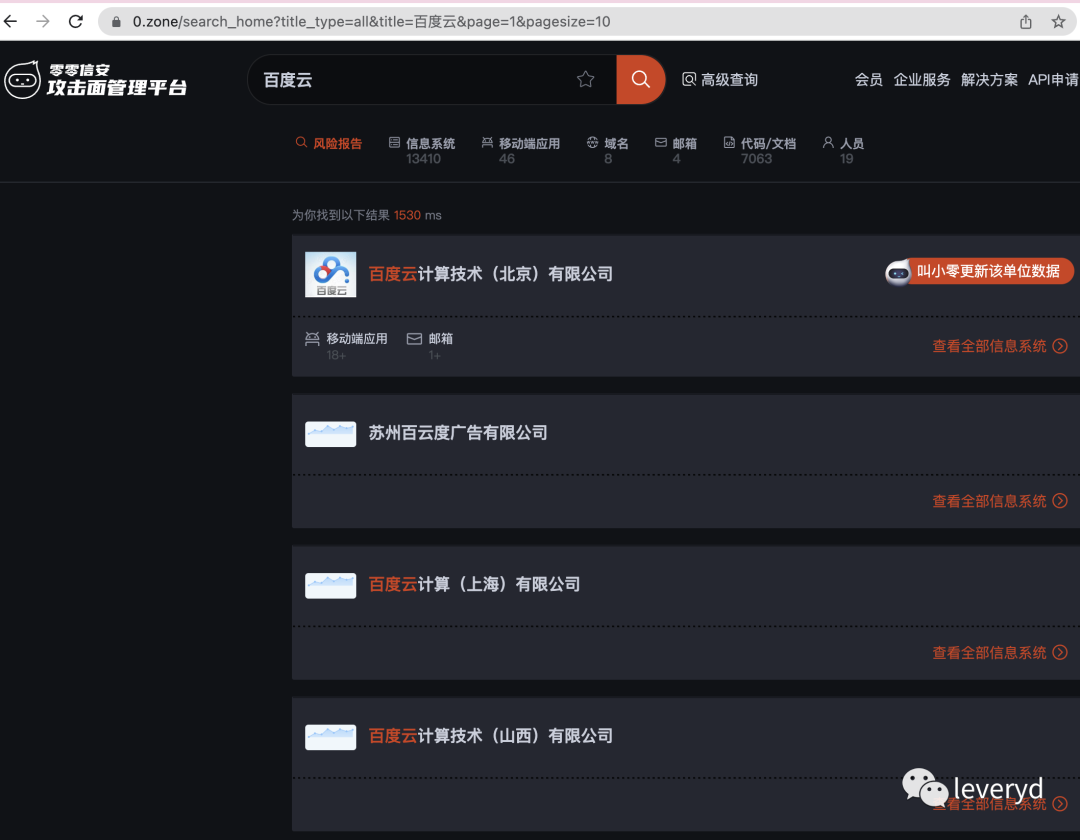
Task: Switch to the 移动端应用 tab in the top bar
Action: 521,150
